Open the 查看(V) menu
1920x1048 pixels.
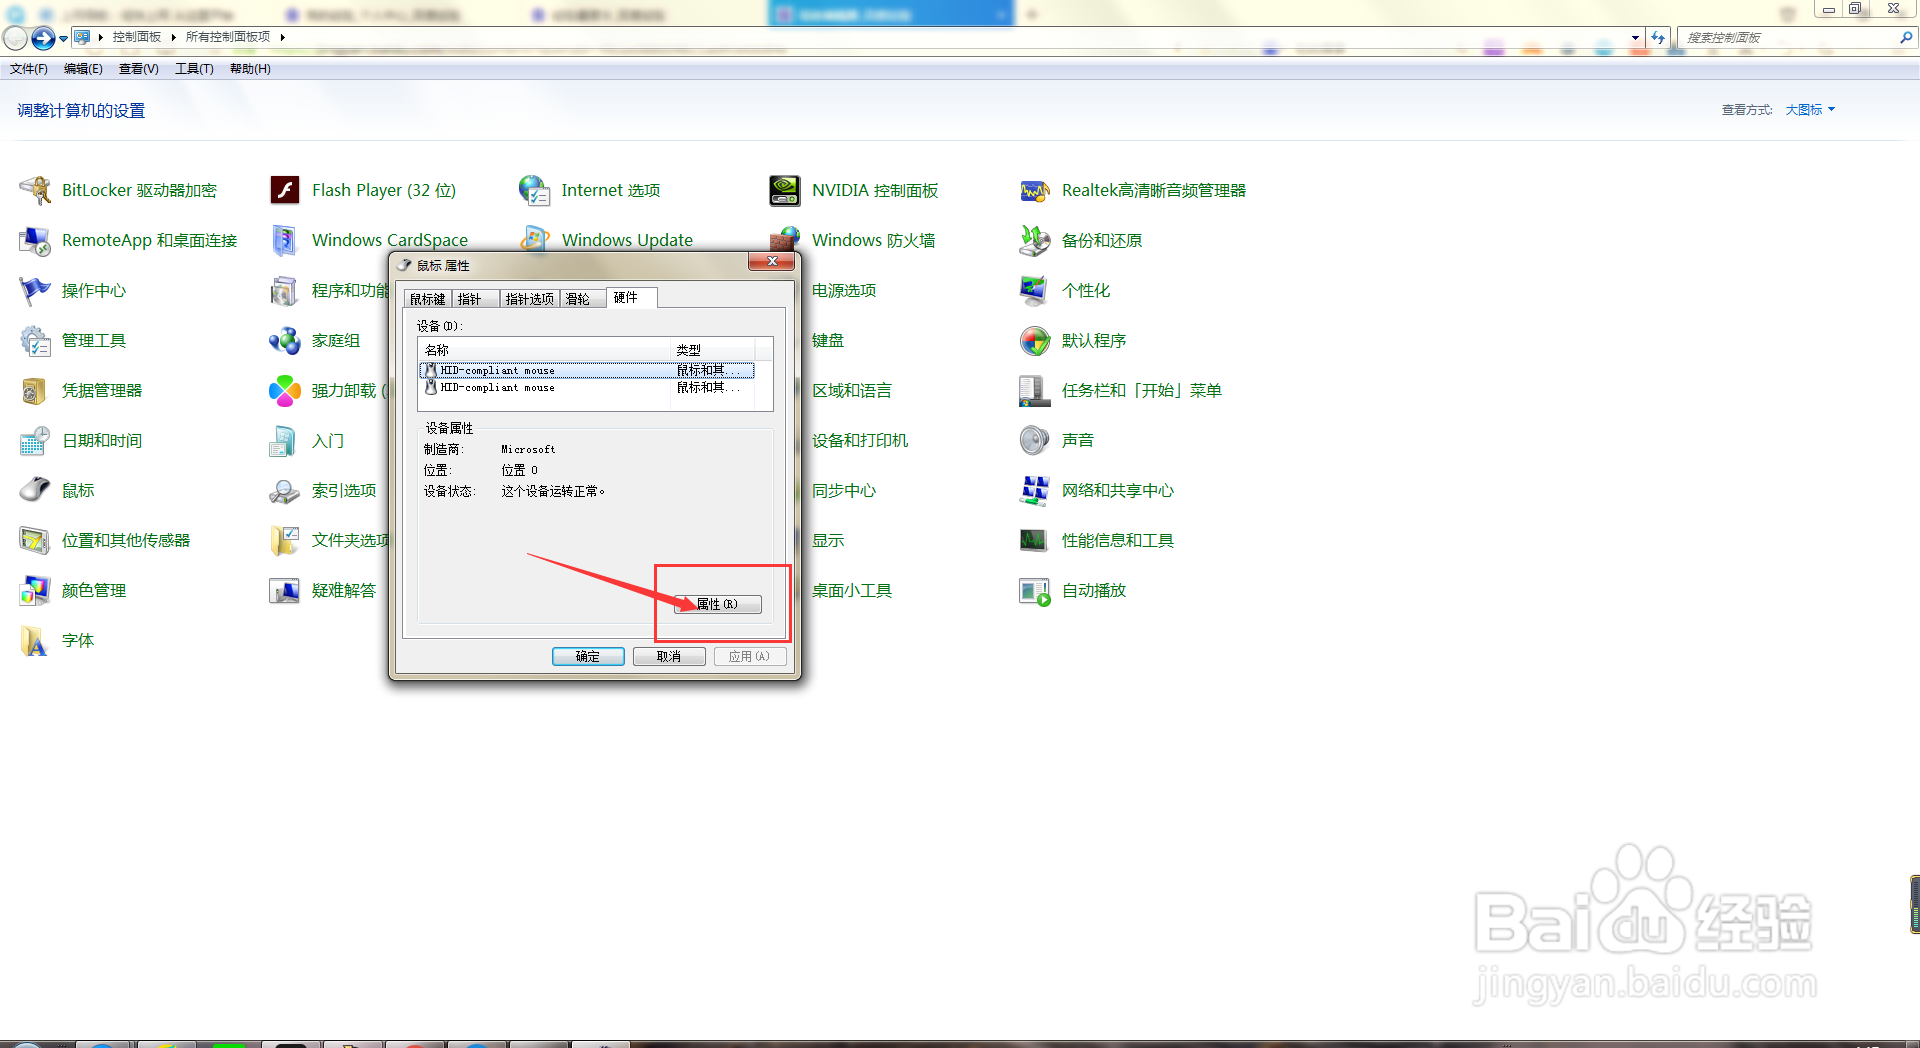coord(139,69)
